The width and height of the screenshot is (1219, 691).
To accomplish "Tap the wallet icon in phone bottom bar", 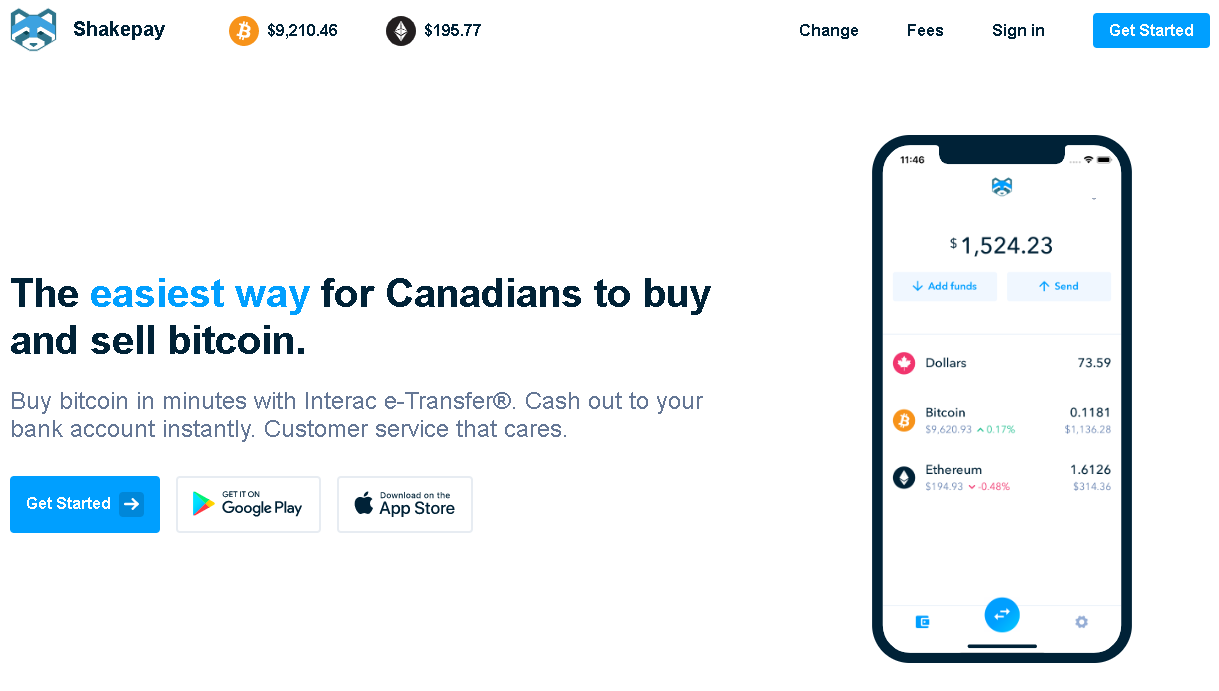I will [923, 622].
